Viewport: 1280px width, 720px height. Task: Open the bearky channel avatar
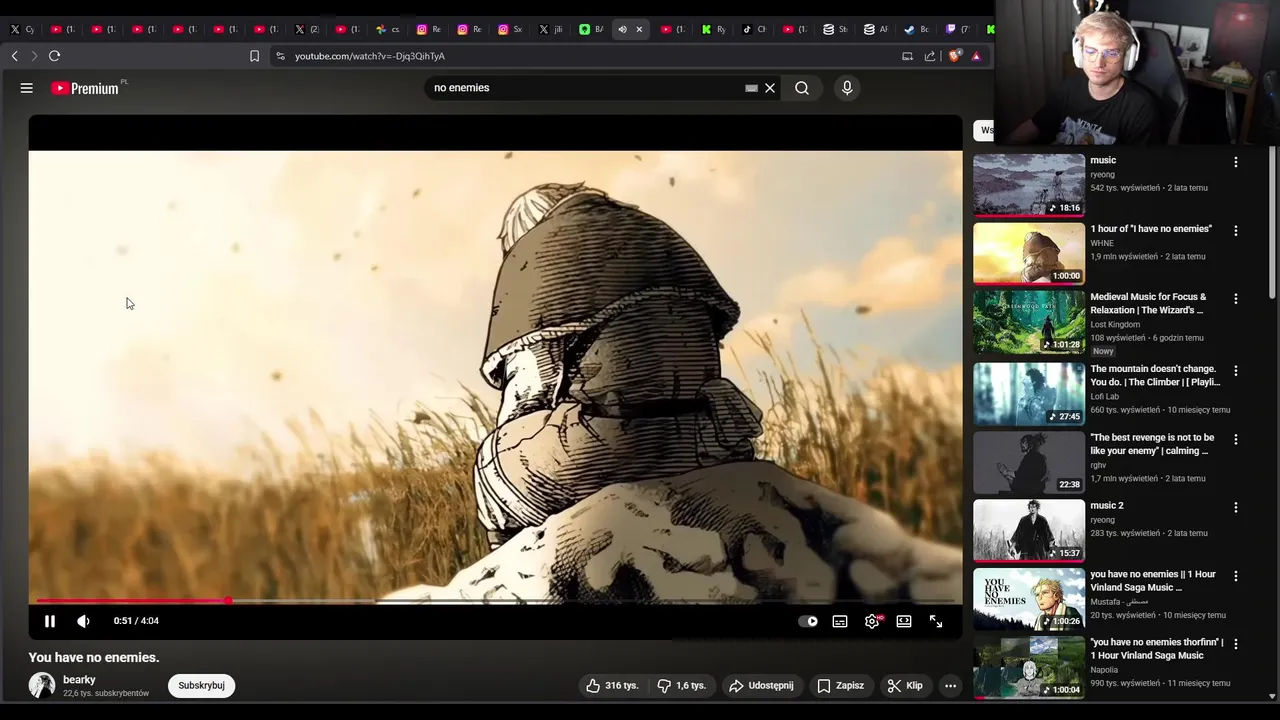[42, 686]
